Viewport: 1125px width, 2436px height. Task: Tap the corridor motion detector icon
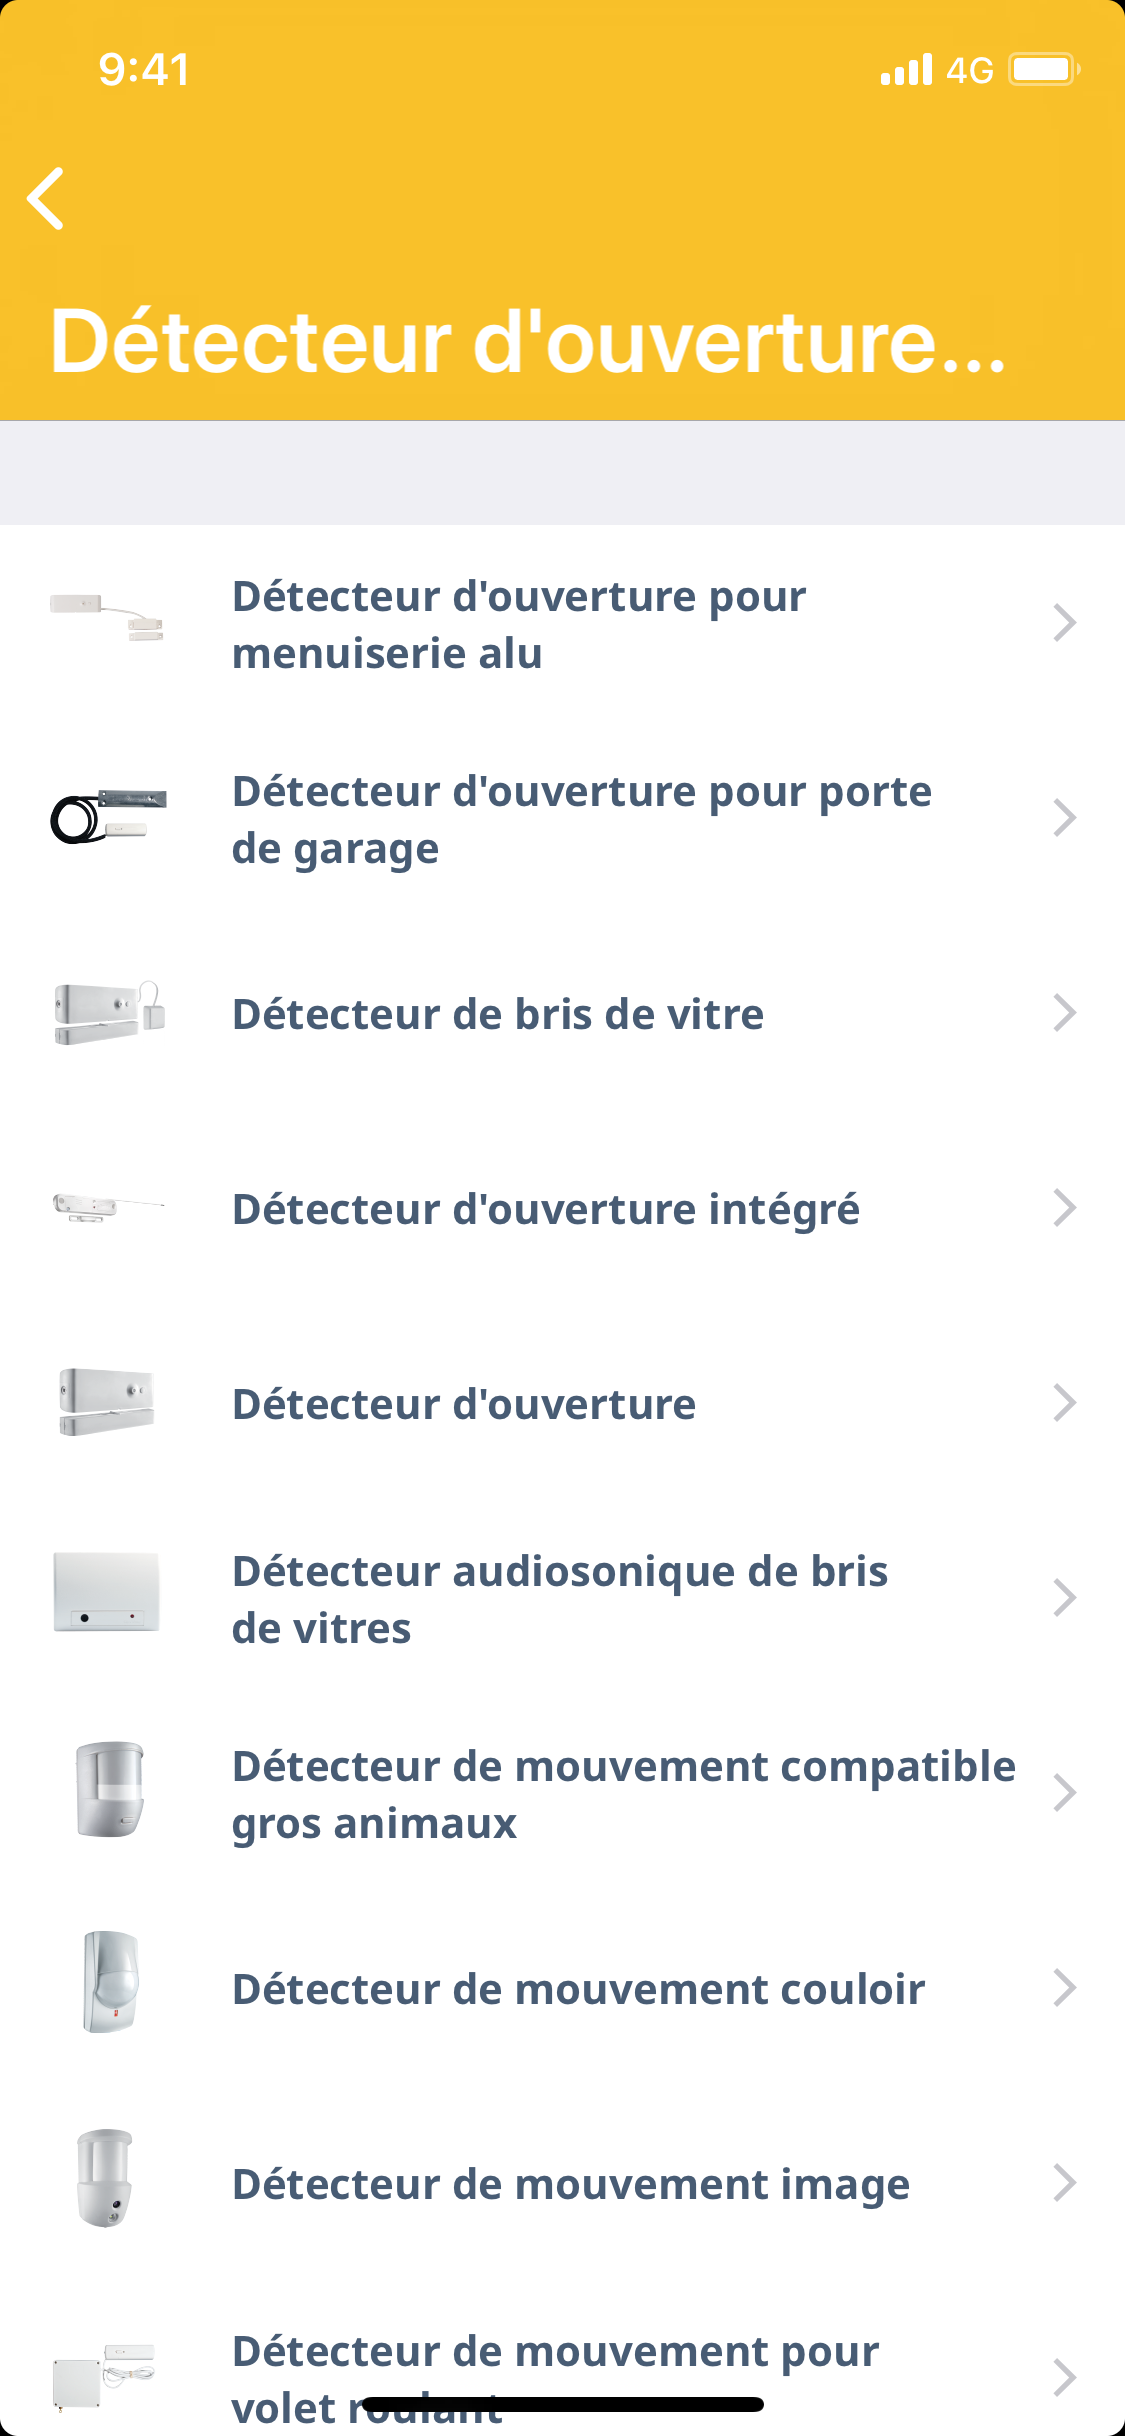pos(109,1982)
